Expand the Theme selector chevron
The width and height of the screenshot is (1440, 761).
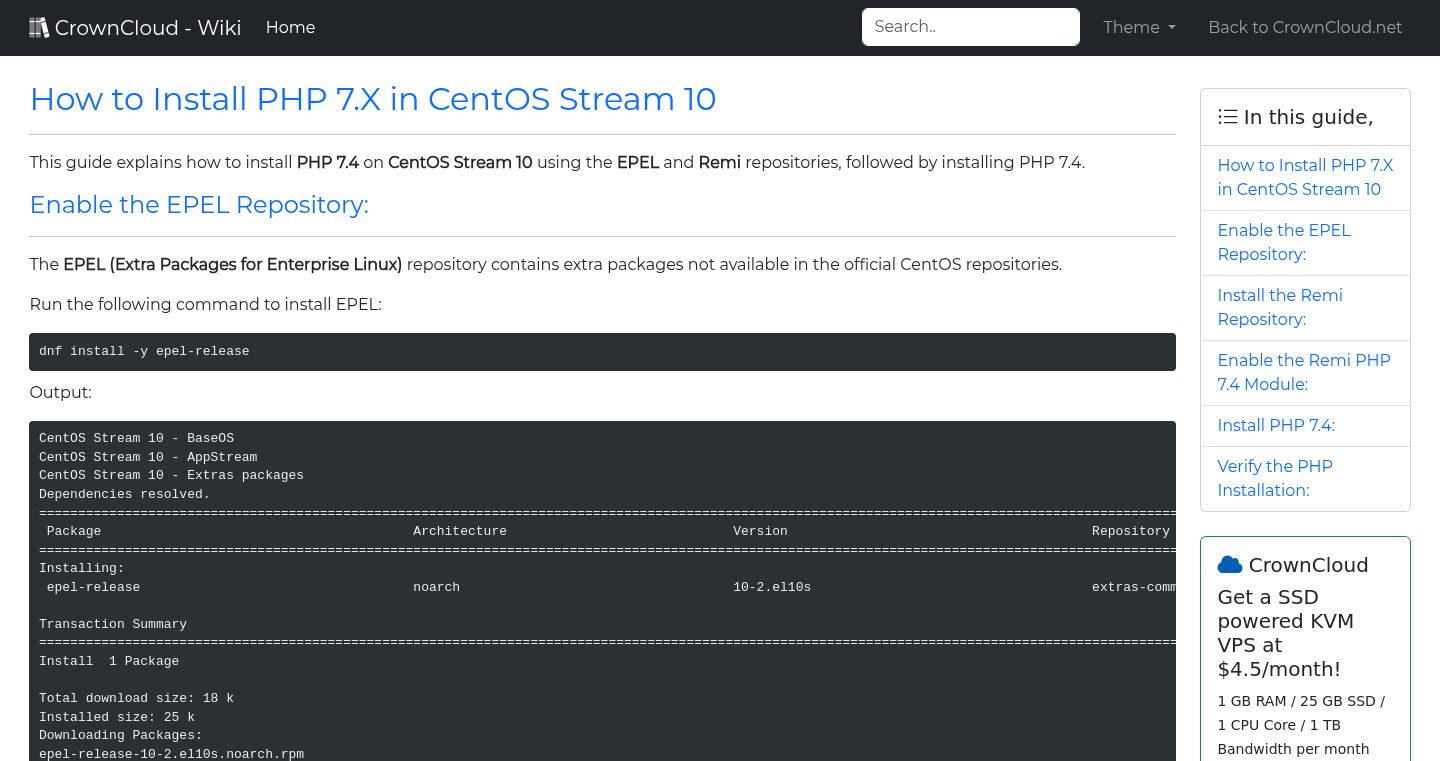click(1172, 28)
